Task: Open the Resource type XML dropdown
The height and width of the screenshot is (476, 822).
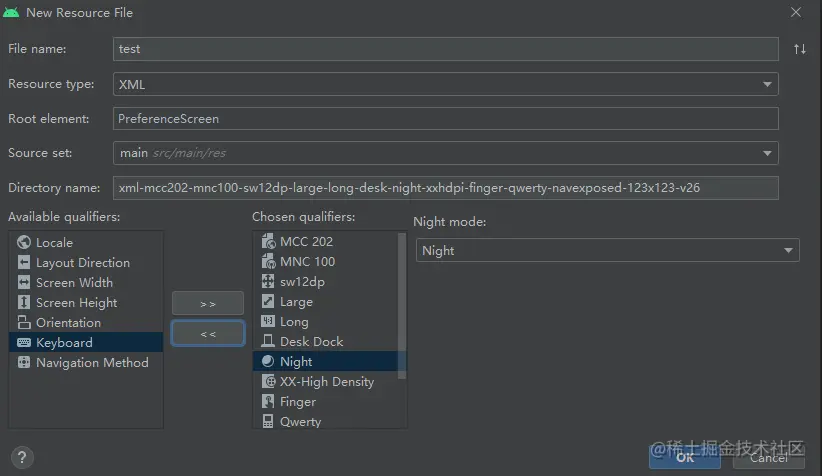Action: pos(445,84)
